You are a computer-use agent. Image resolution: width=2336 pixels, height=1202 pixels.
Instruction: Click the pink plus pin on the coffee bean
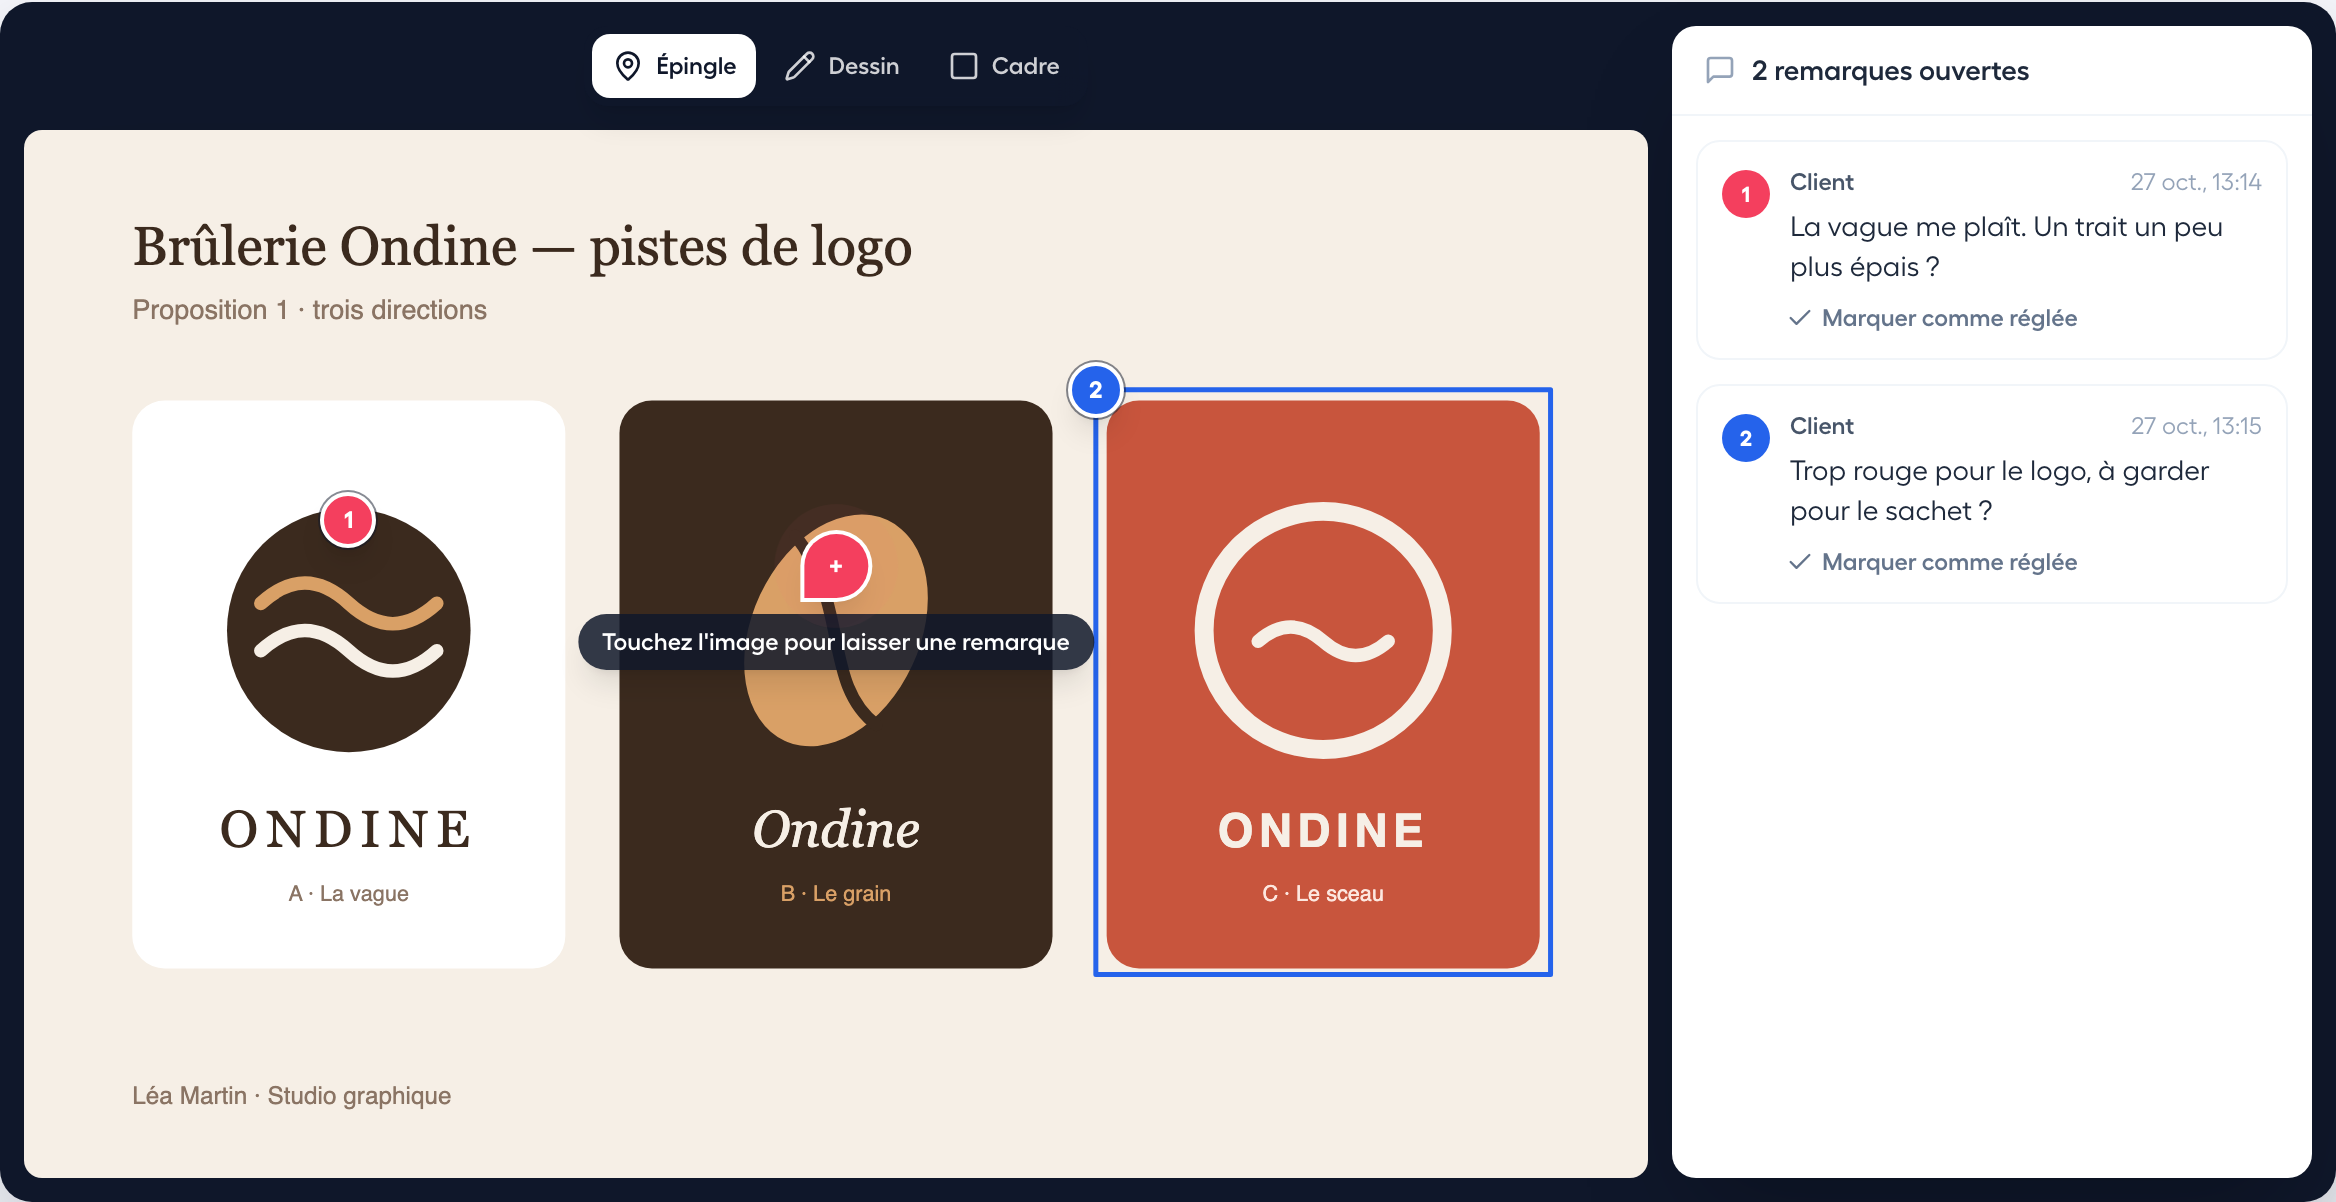tap(836, 566)
